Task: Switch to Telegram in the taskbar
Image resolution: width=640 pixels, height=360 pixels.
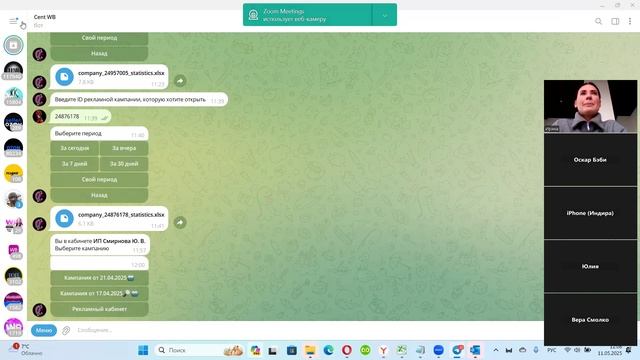Action: 457,350
